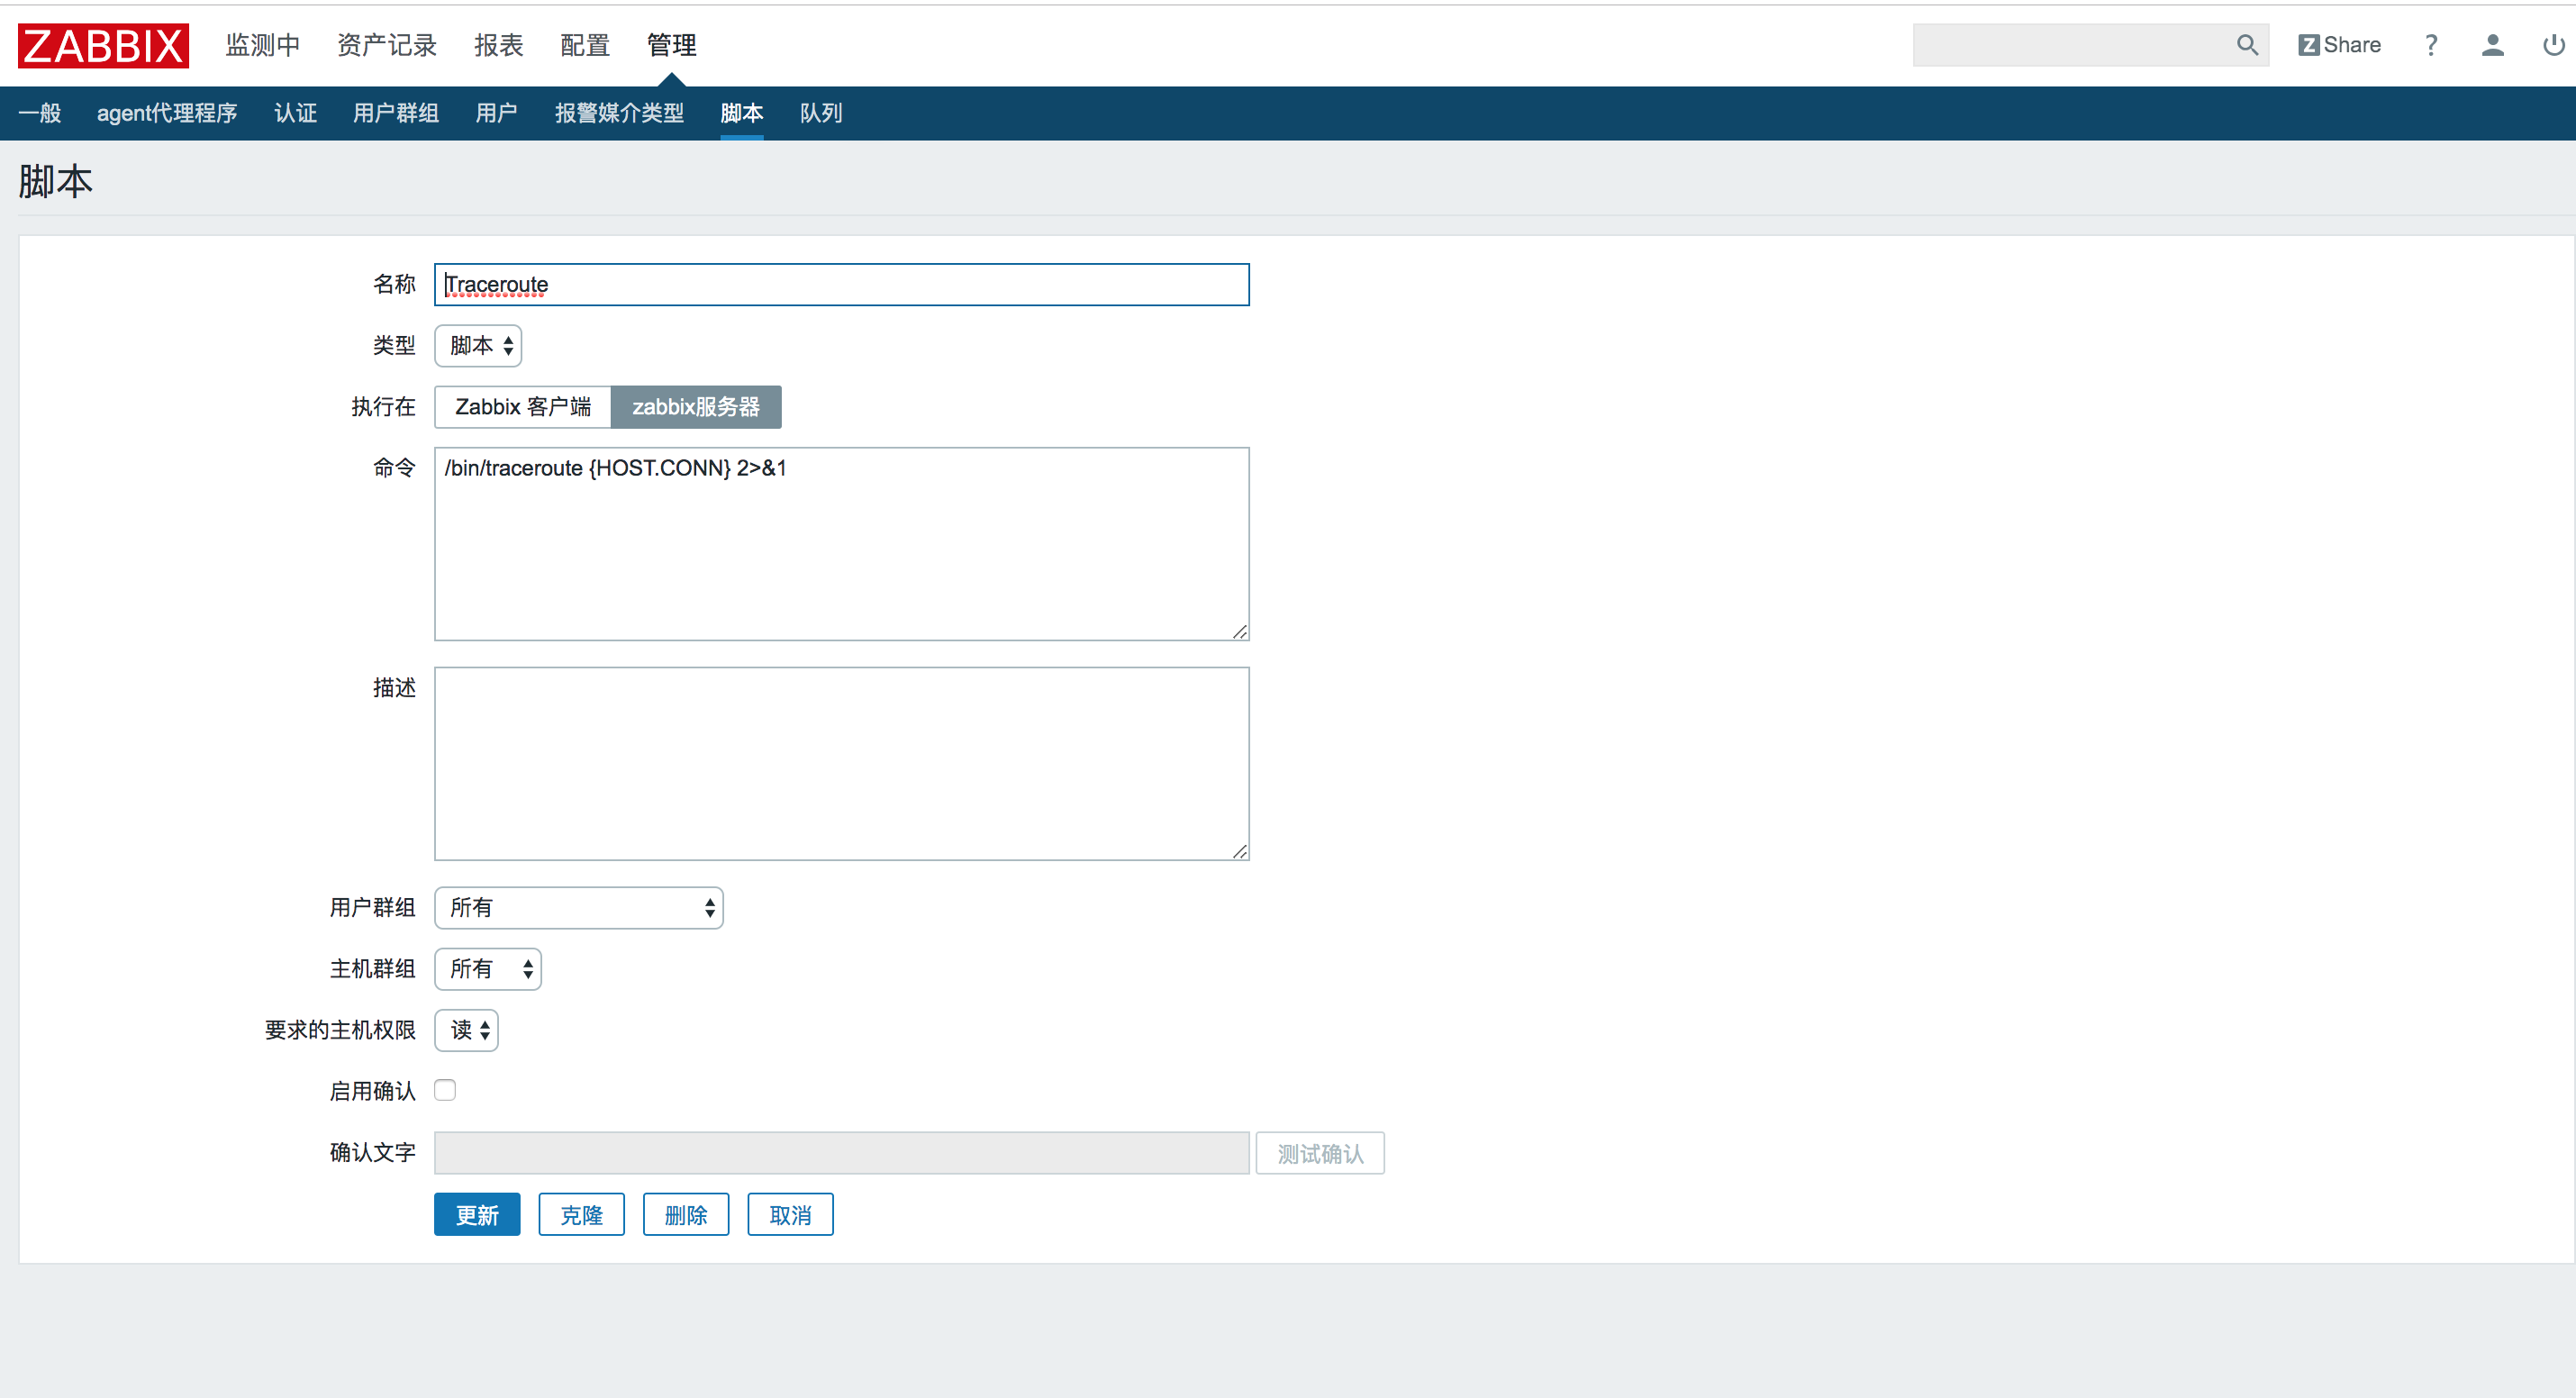Image resolution: width=2576 pixels, height=1398 pixels.
Task: Open the 资产记录 menu
Action: pyautogui.click(x=387, y=45)
